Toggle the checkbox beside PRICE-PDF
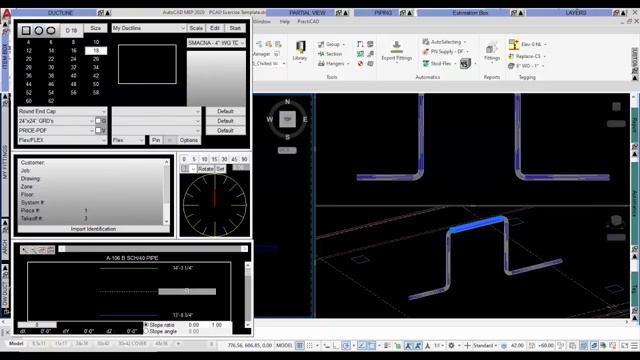Screen dimensions: 640x360 tap(98, 131)
